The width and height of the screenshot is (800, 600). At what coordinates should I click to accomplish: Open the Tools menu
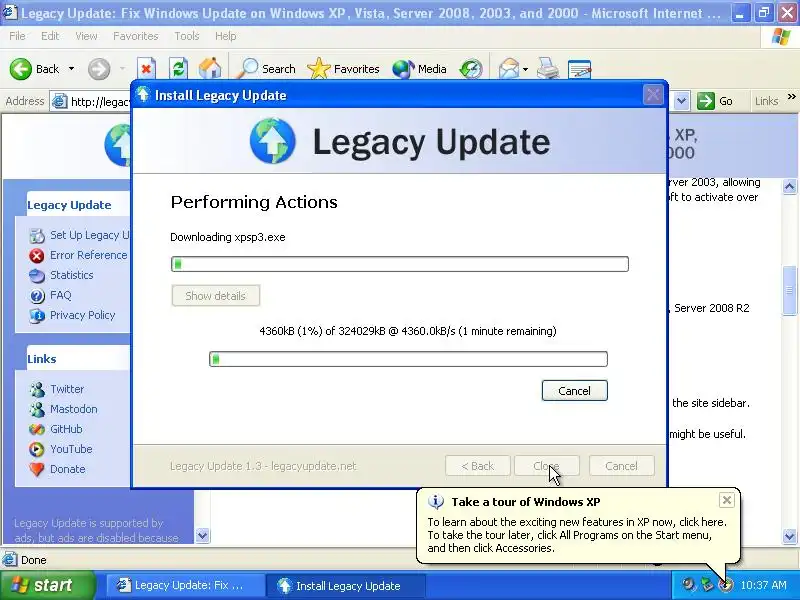187,36
